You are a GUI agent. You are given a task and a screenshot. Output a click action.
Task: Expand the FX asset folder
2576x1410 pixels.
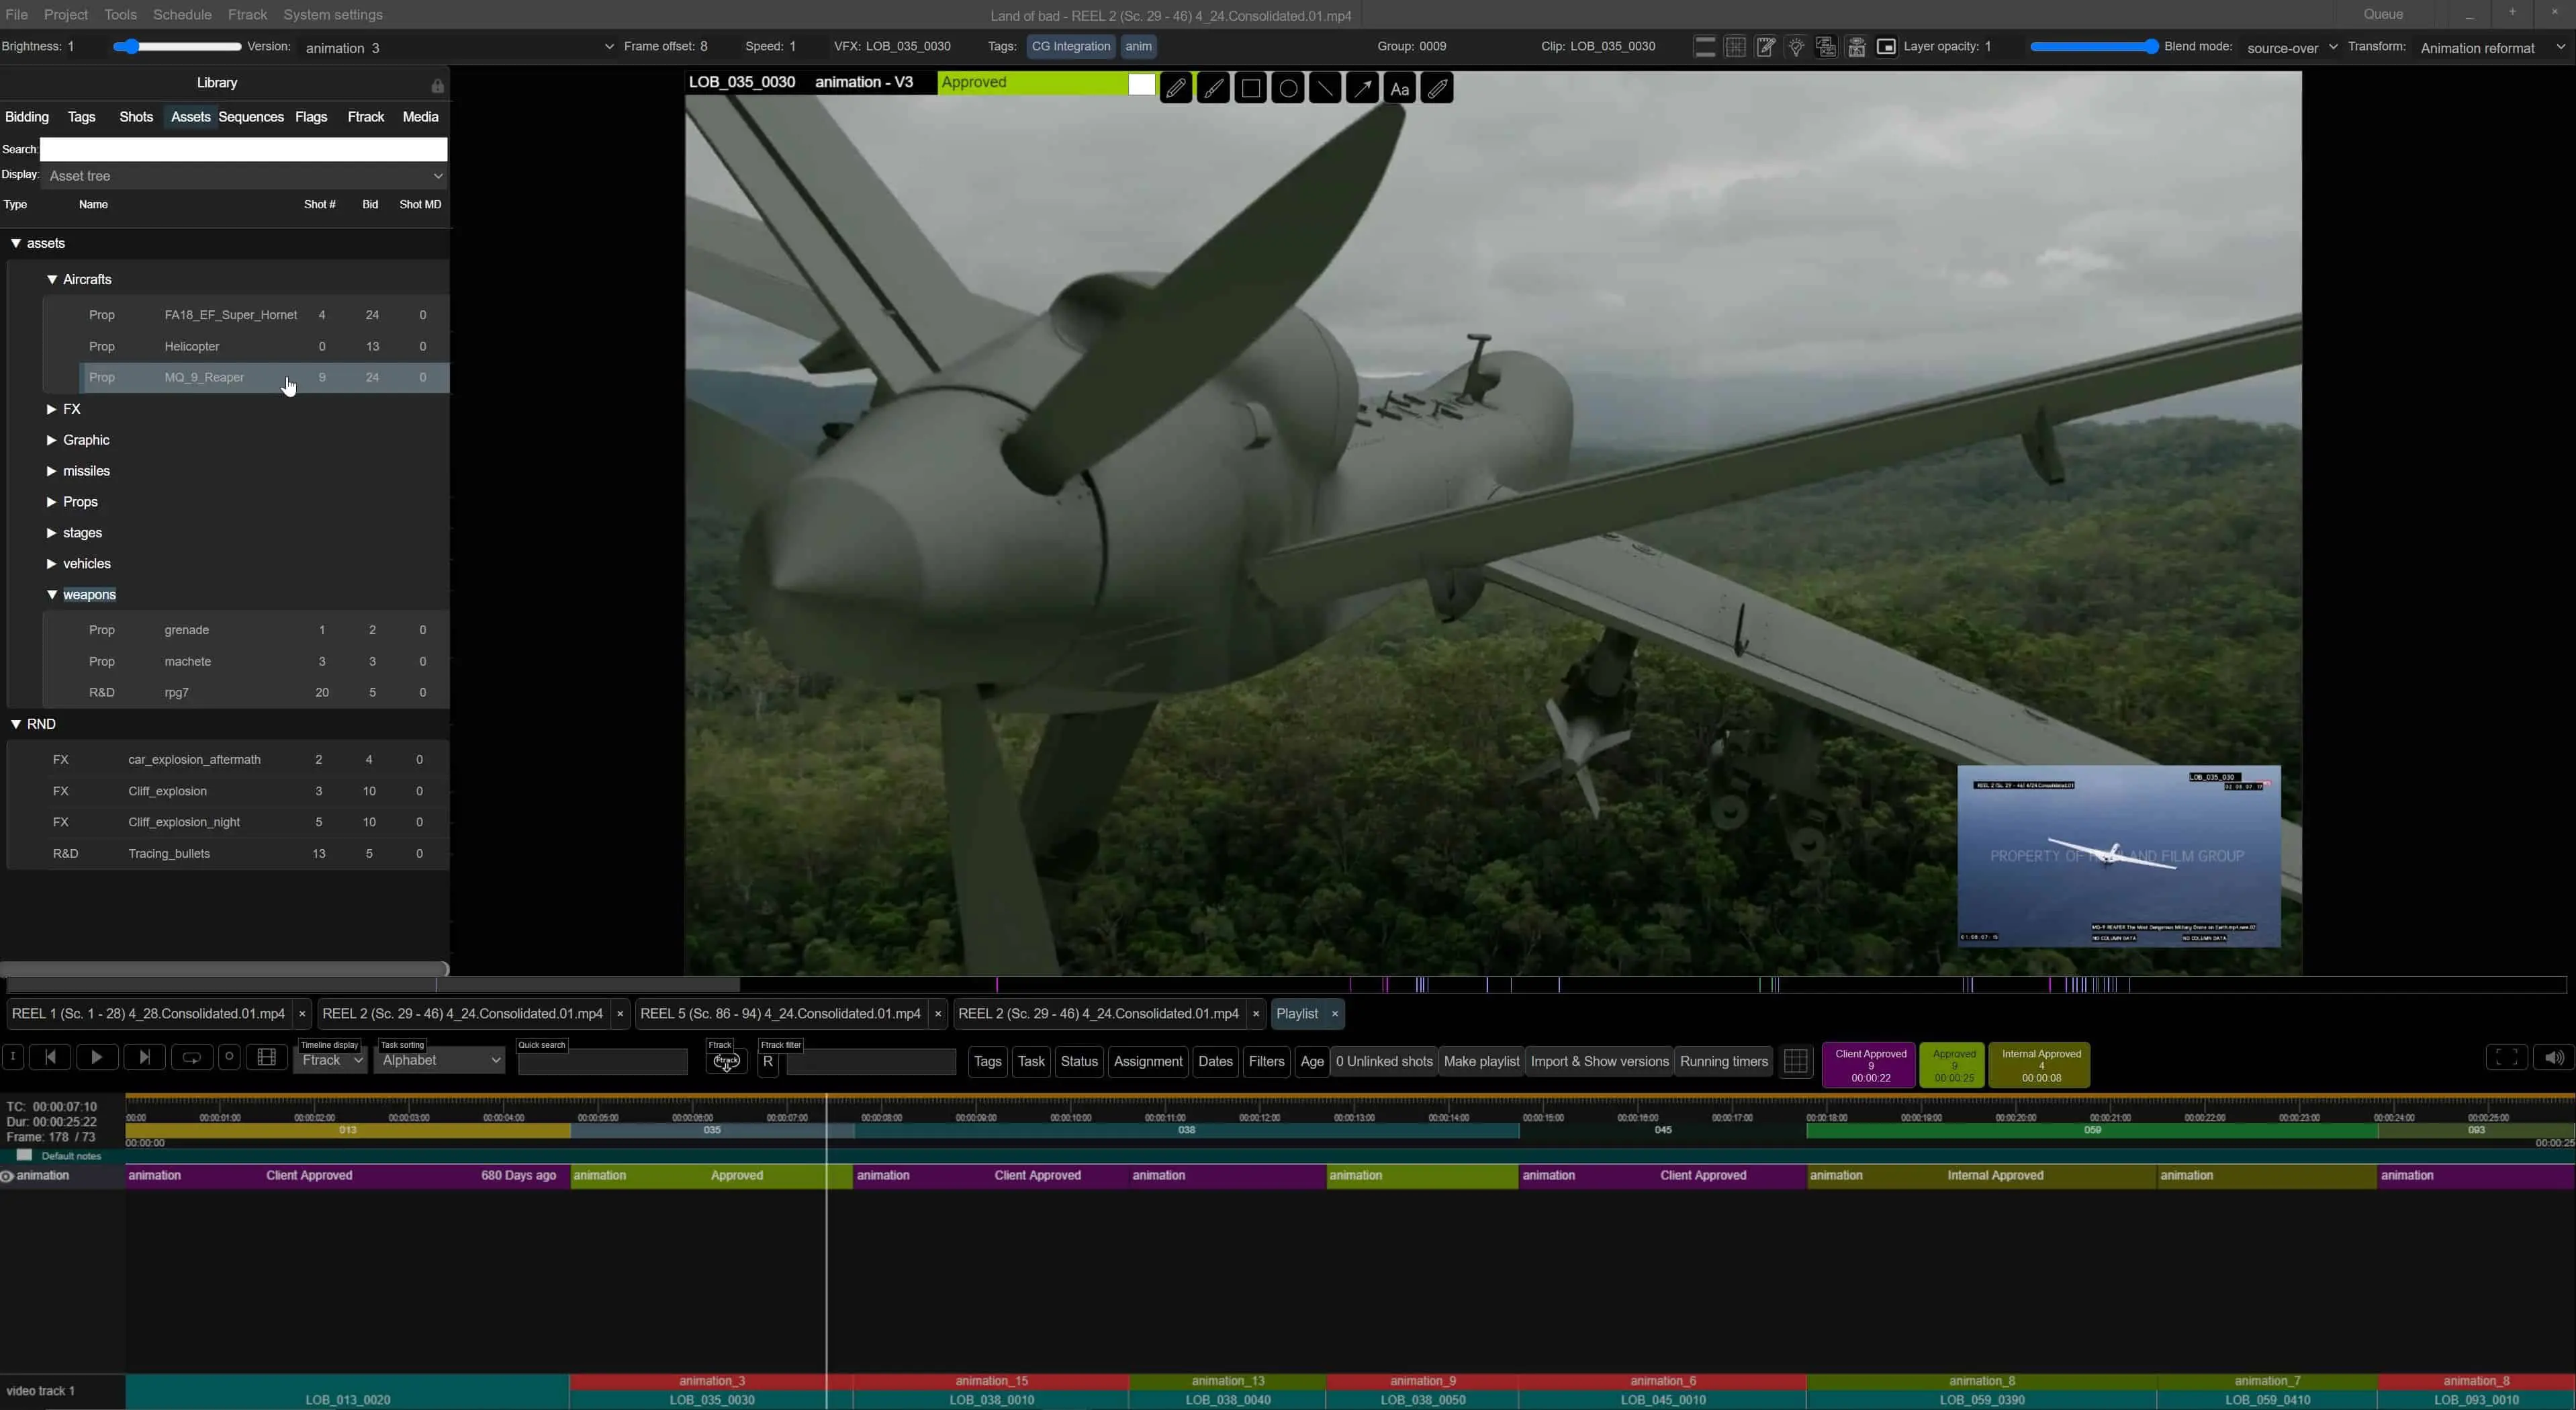tap(51, 409)
